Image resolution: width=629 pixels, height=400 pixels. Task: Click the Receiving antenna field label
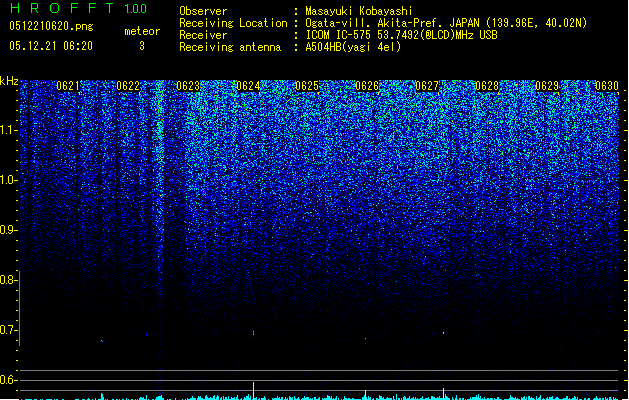[x=230, y=47]
